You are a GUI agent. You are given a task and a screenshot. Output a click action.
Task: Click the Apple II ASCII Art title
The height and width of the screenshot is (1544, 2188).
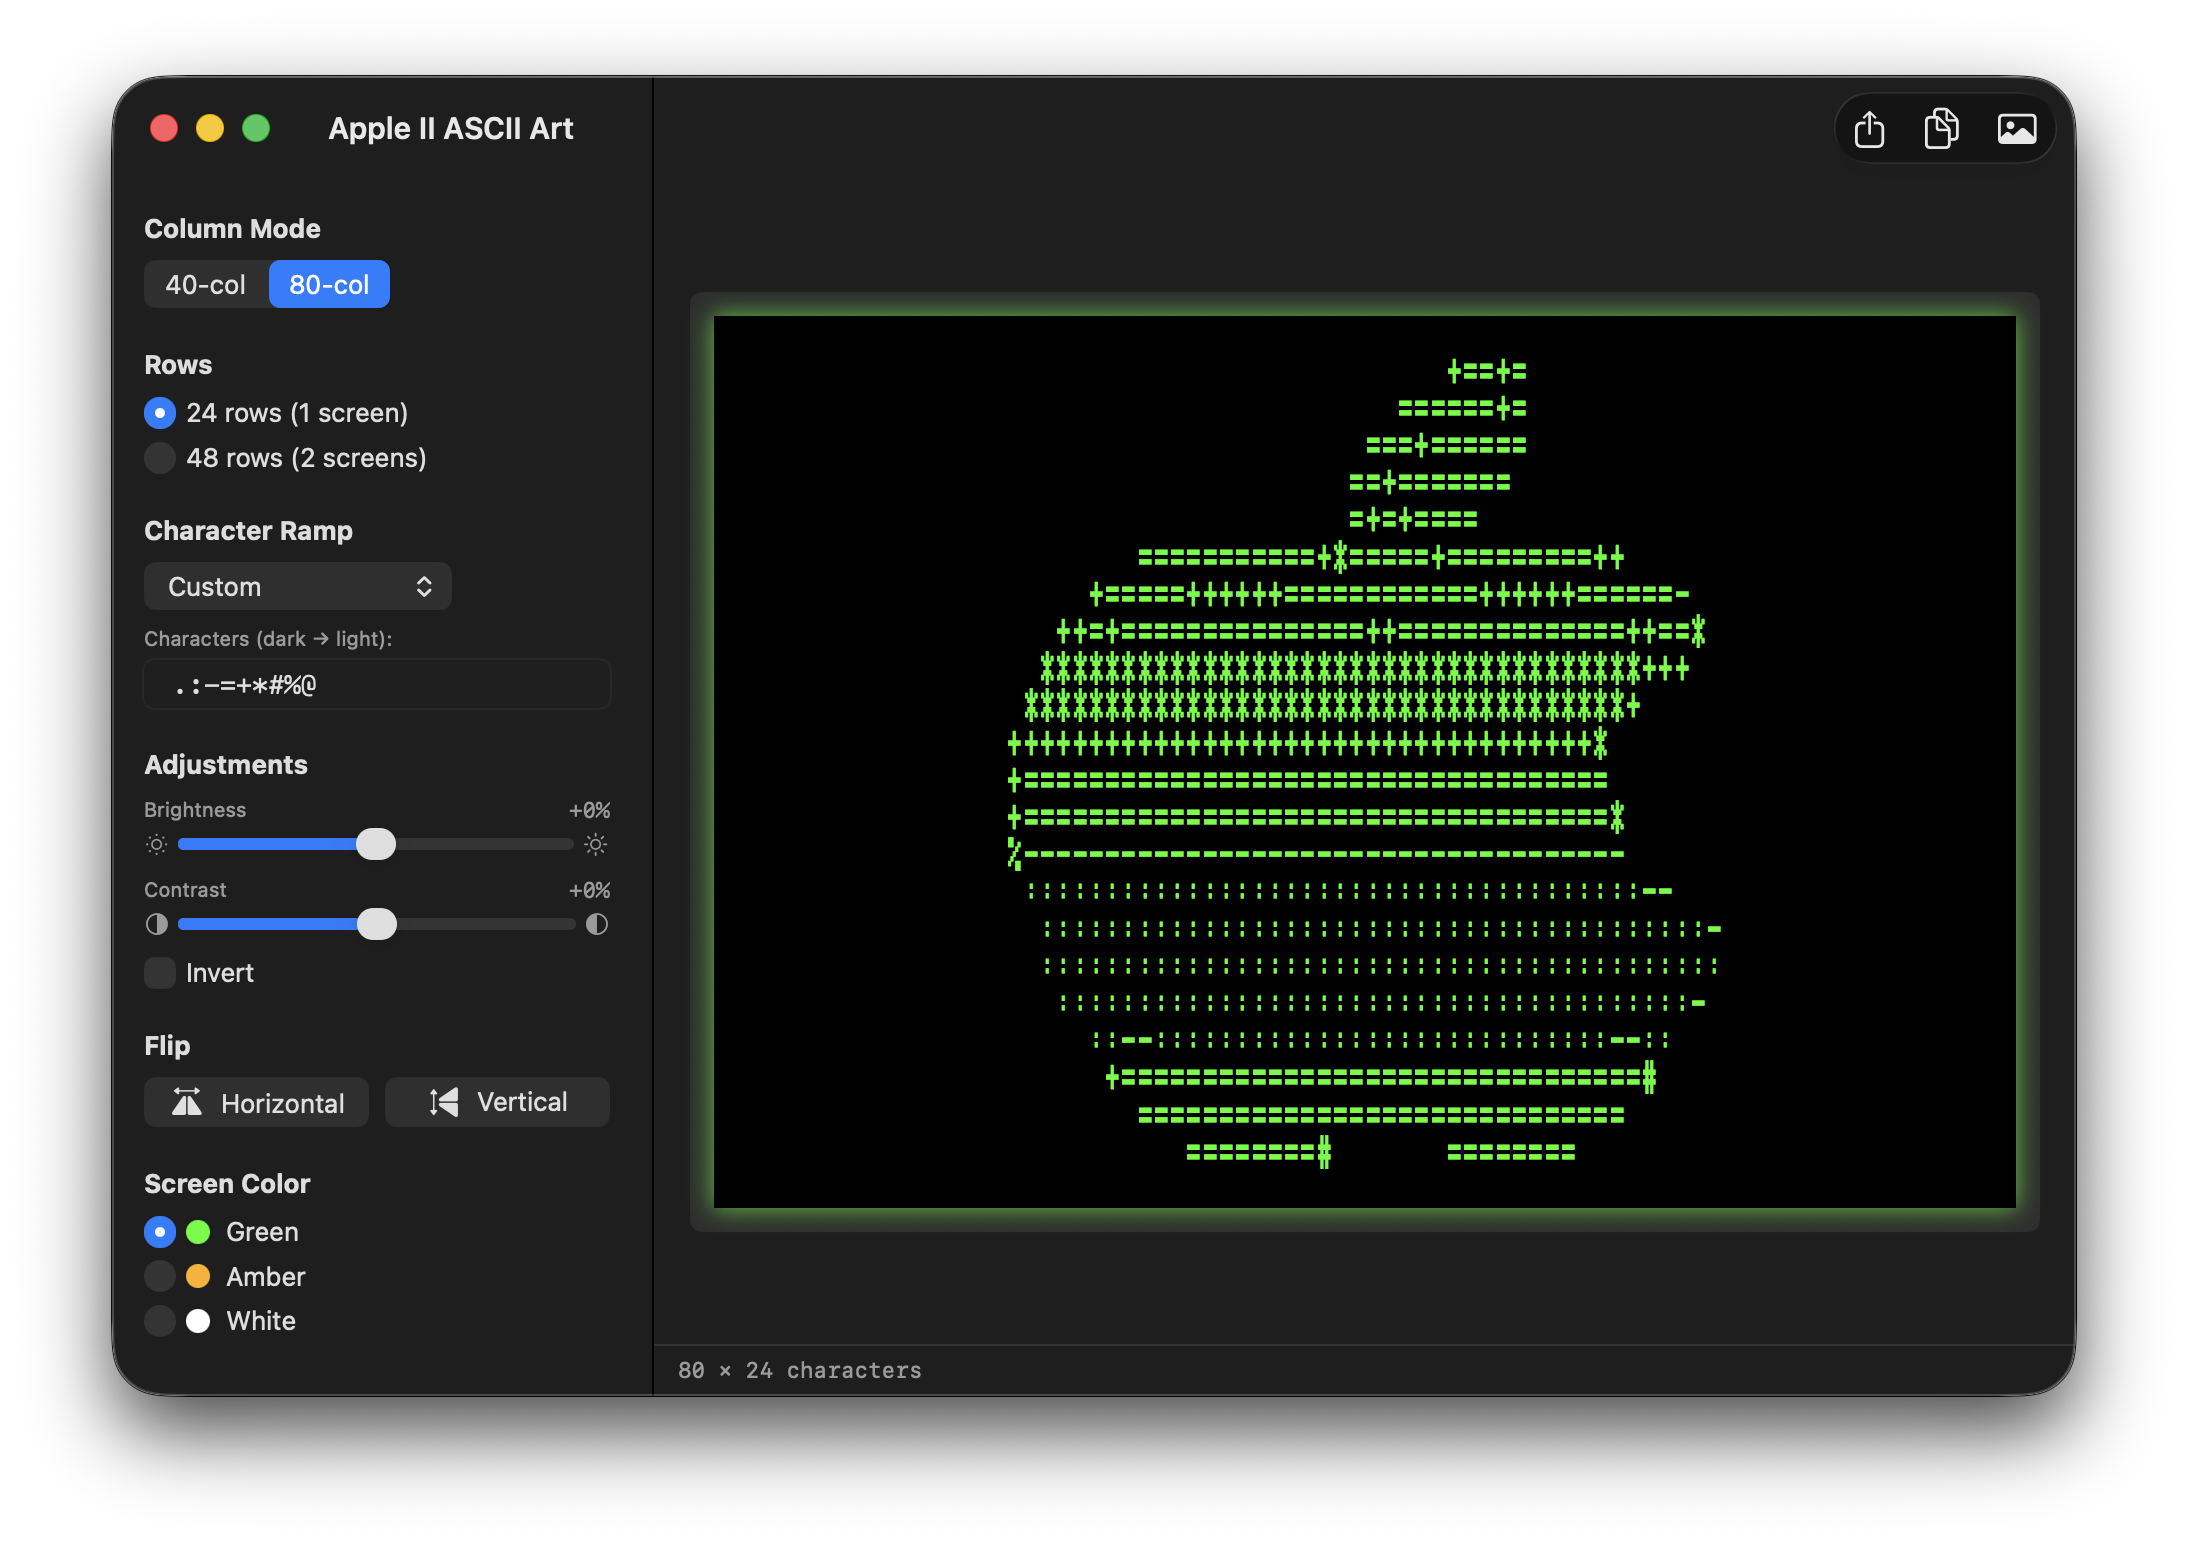pyautogui.click(x=451, y=128)
